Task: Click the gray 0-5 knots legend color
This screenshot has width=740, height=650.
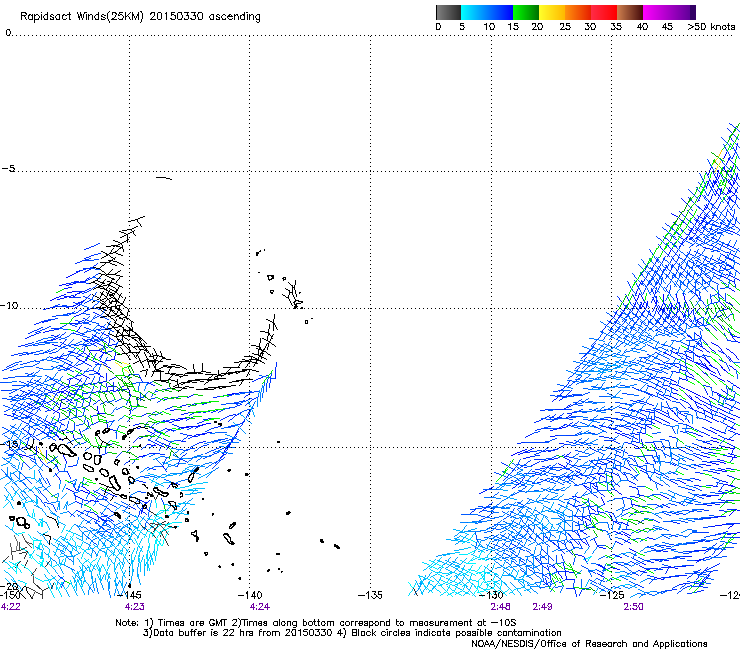Action: pyautogui.click(x=448, y=12)
